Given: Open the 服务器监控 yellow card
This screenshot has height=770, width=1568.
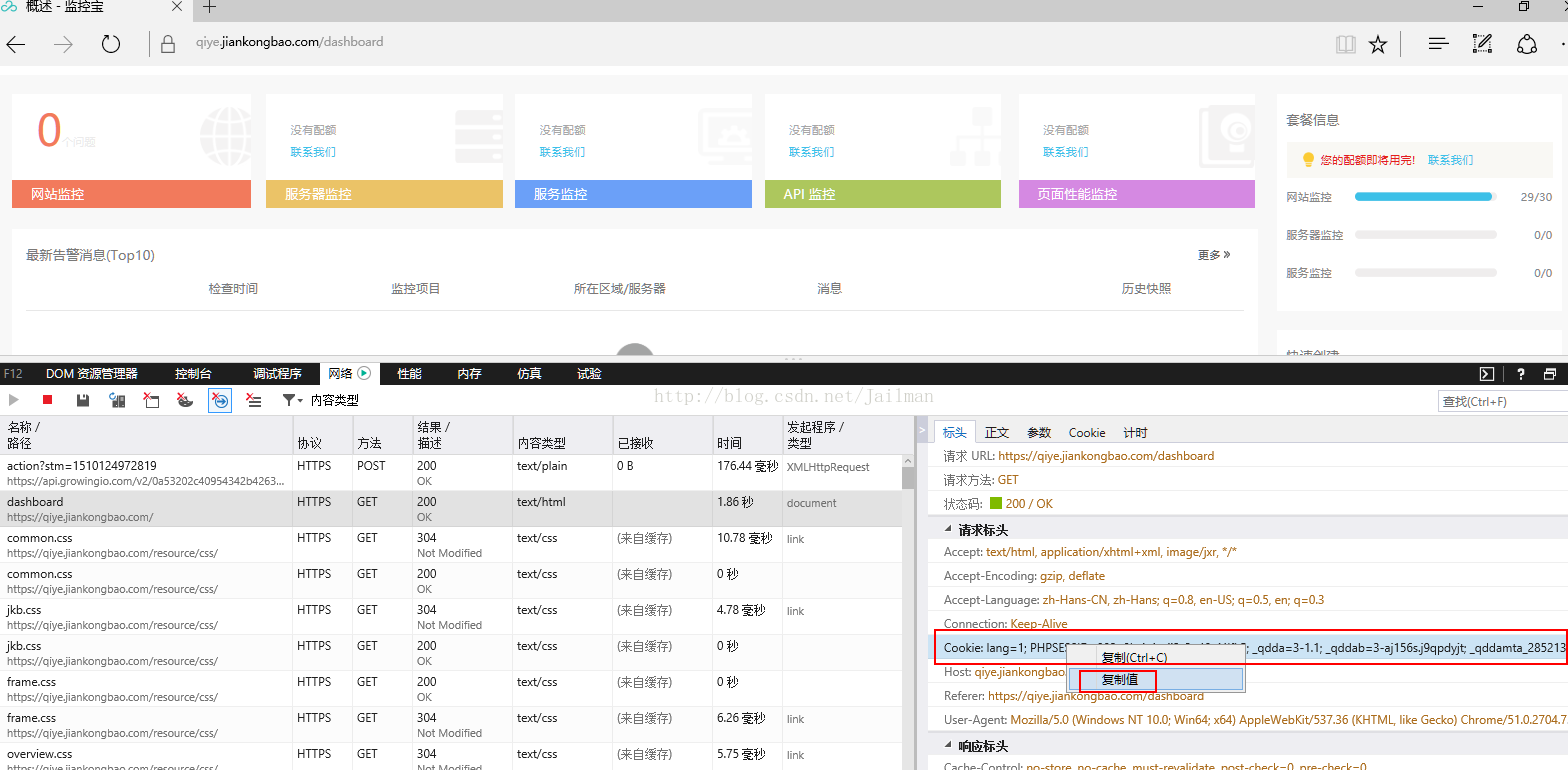Looking at the screenshot, I should pyautogui.click(x=384, y=151).
